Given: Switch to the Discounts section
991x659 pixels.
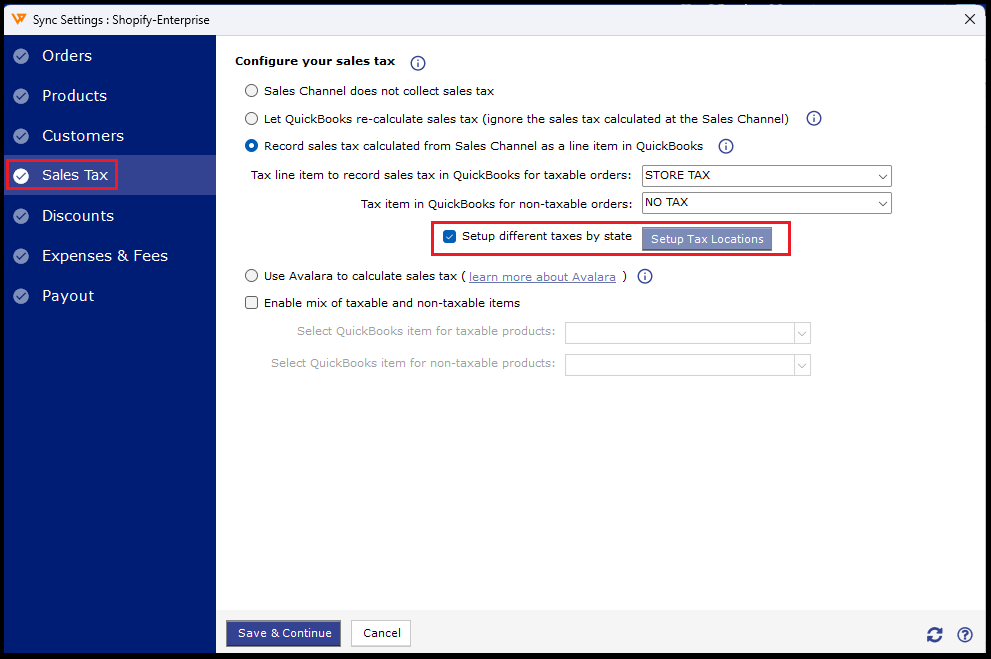Looking at the screenshot, I should [x=78, y=216].
